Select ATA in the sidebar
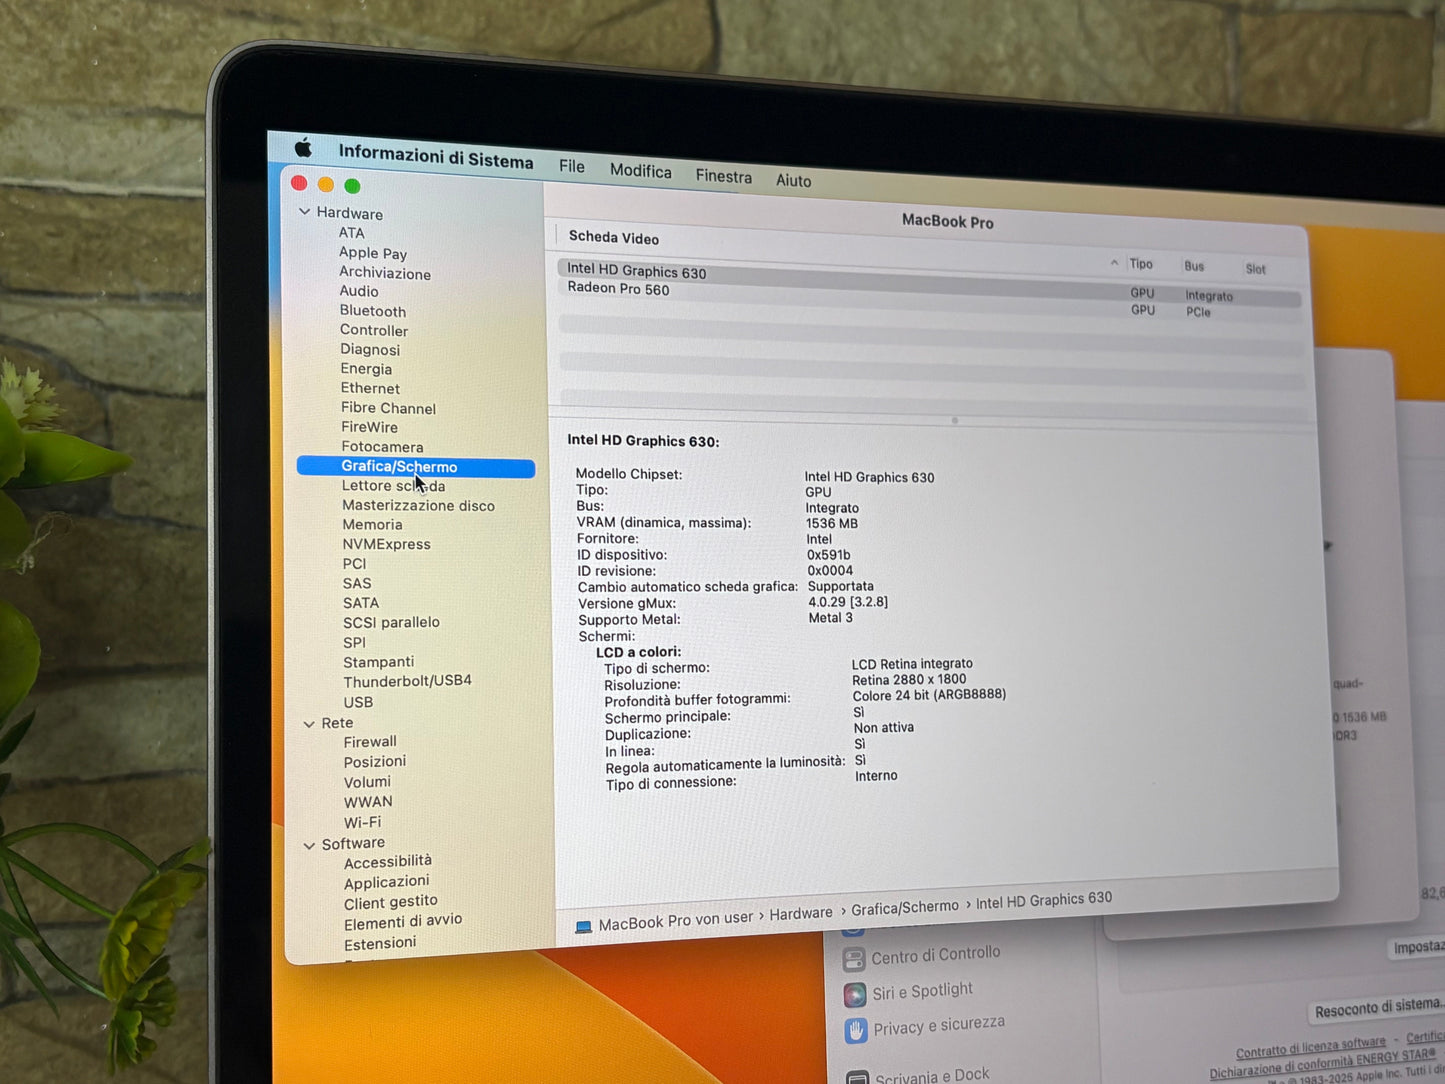This screenshot has height=1084, width=1445. click(x=352, y=233)
